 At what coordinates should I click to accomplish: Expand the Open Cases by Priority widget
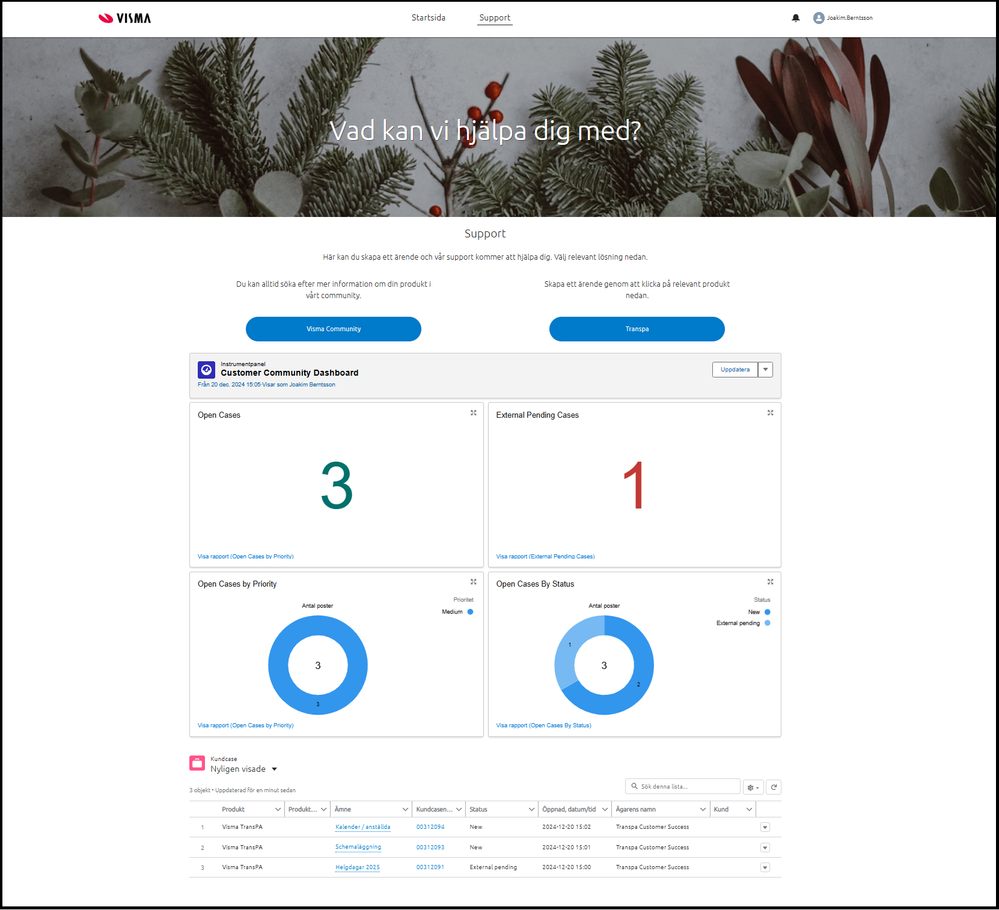[x=473, y=582]
